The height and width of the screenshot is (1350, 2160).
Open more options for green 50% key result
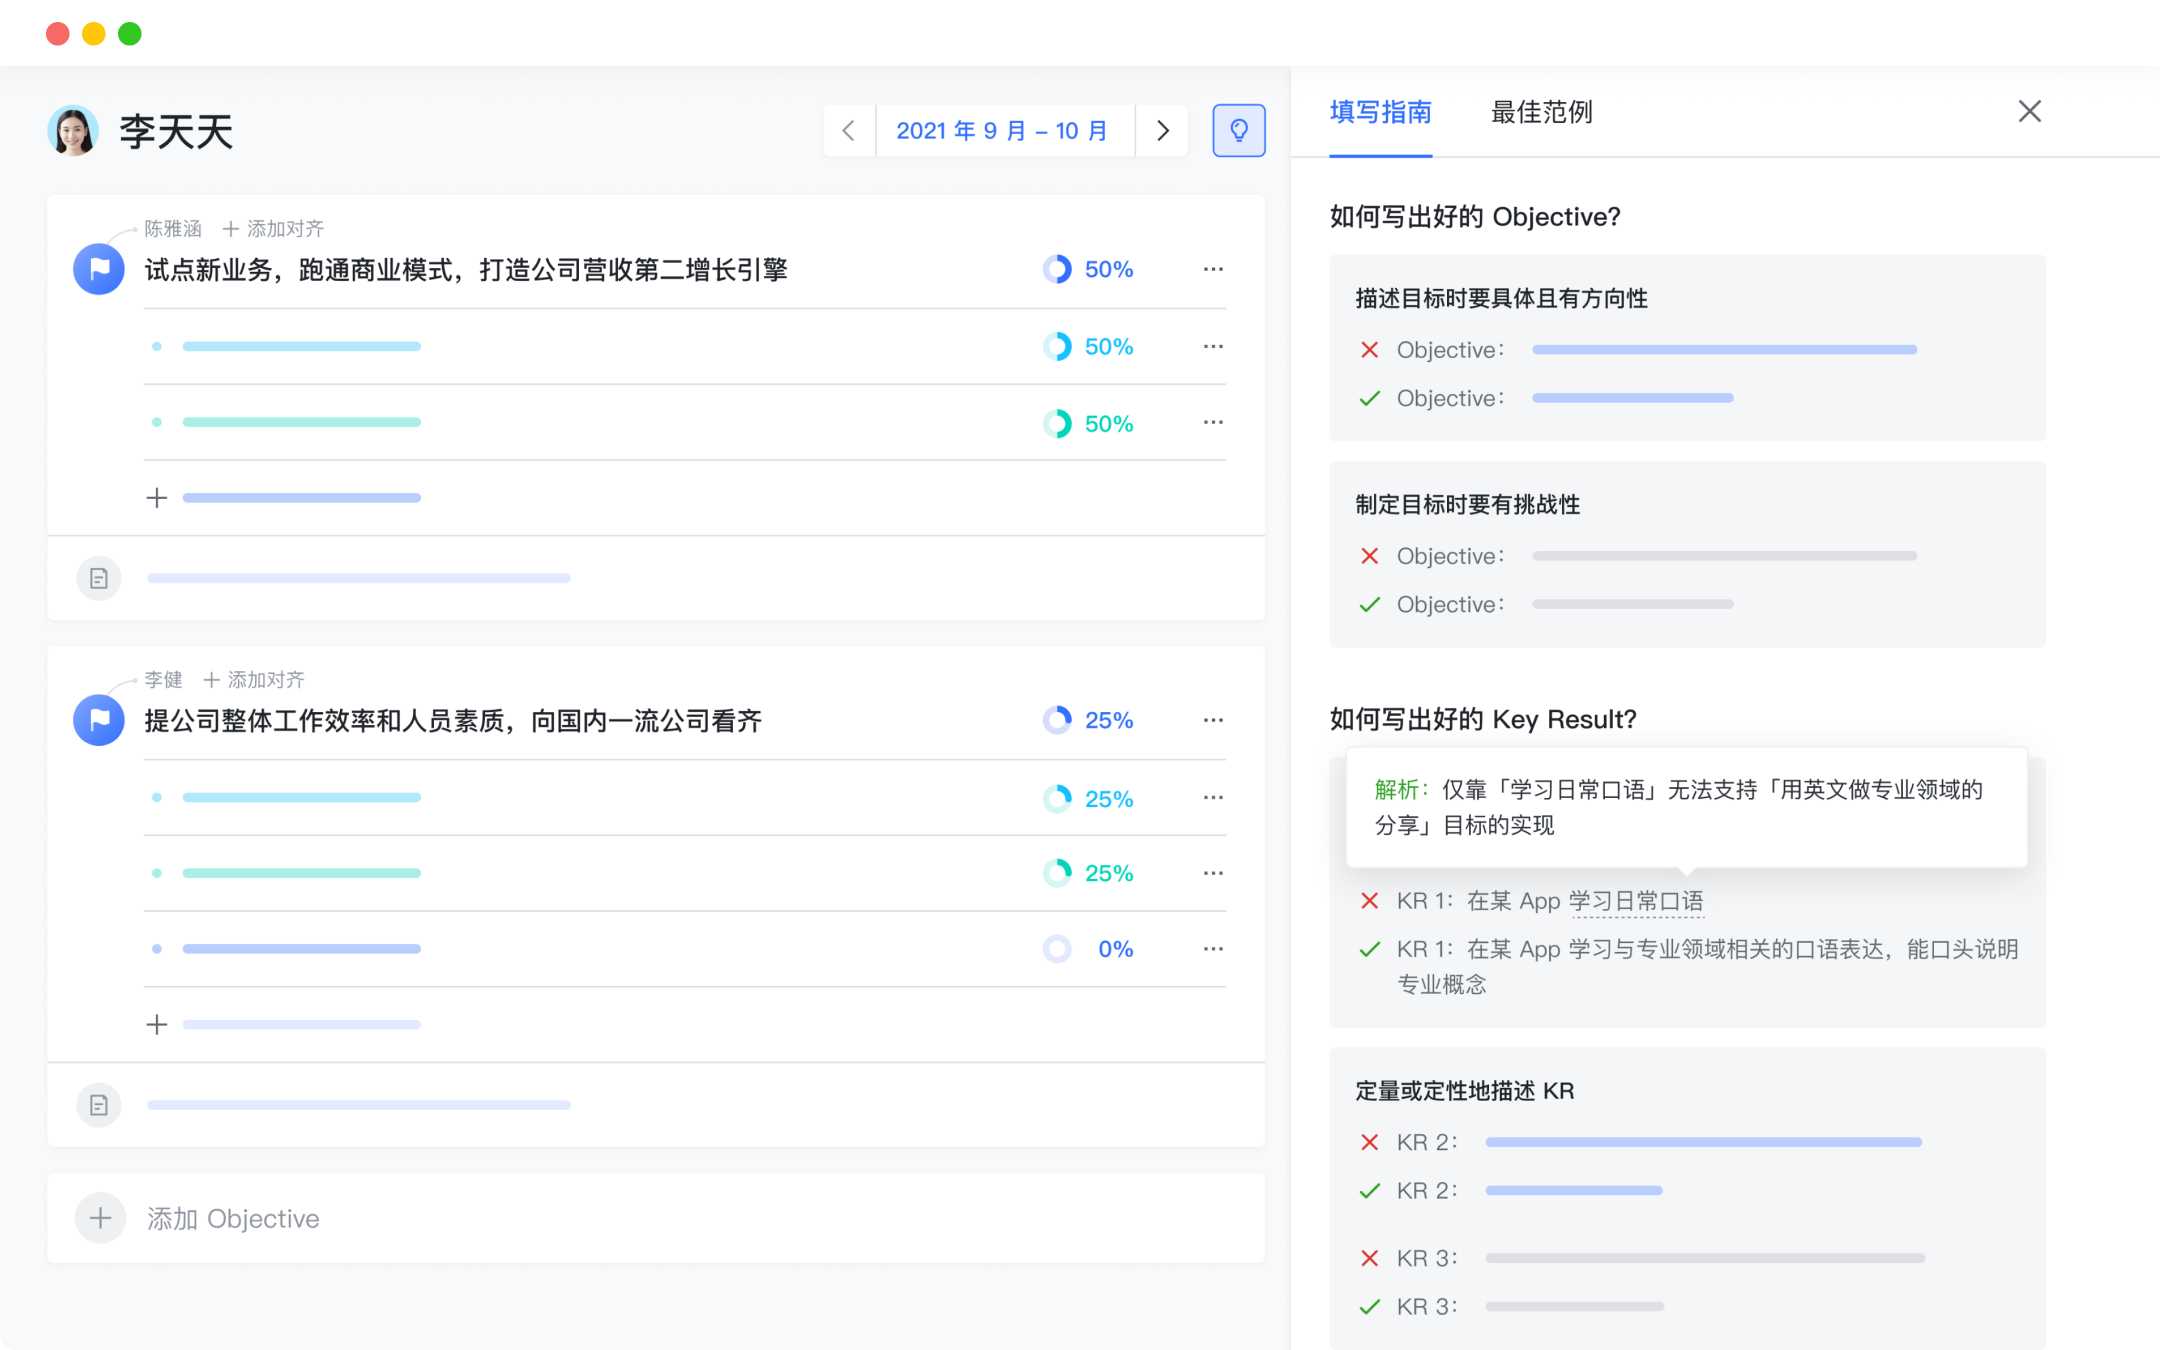click(x=1213, y=422)
